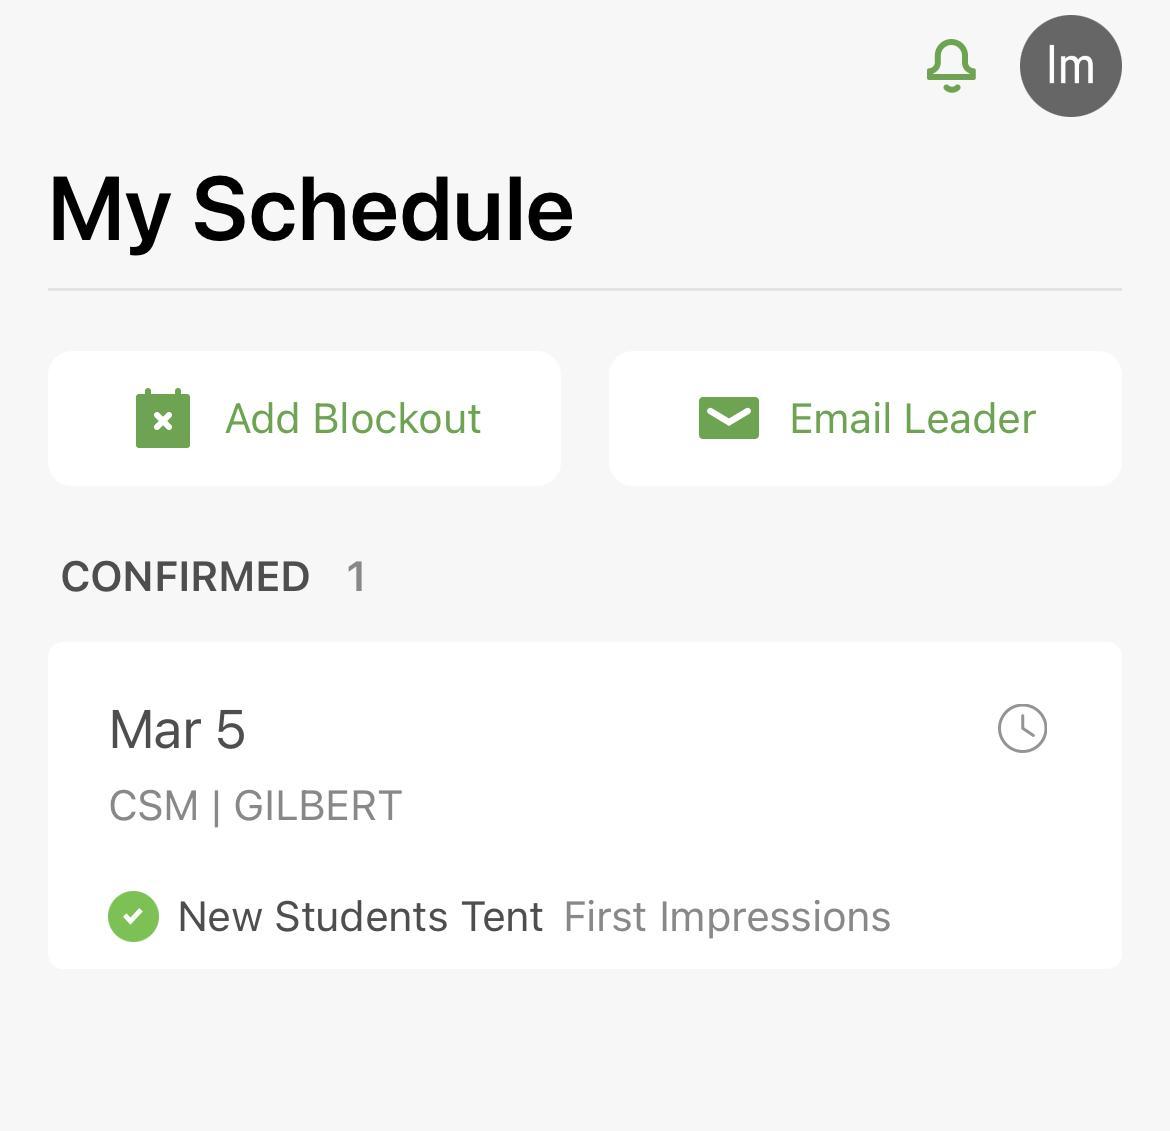The width and height of the screenshot is (1170, 1131).
Task: Open the profile avatar labeled lm
Action: [x=1070, y=66]
